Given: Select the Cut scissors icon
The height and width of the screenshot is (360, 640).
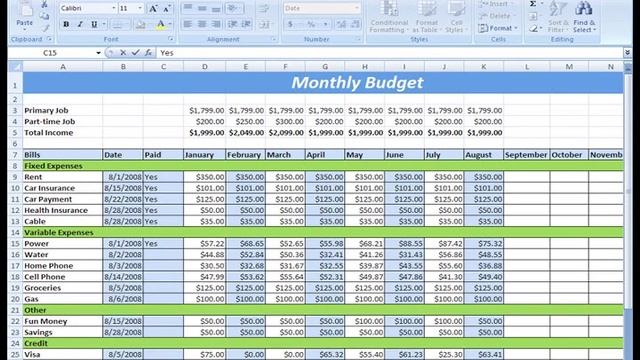Looking at the screenshot, I should click(x=44, y=4).
